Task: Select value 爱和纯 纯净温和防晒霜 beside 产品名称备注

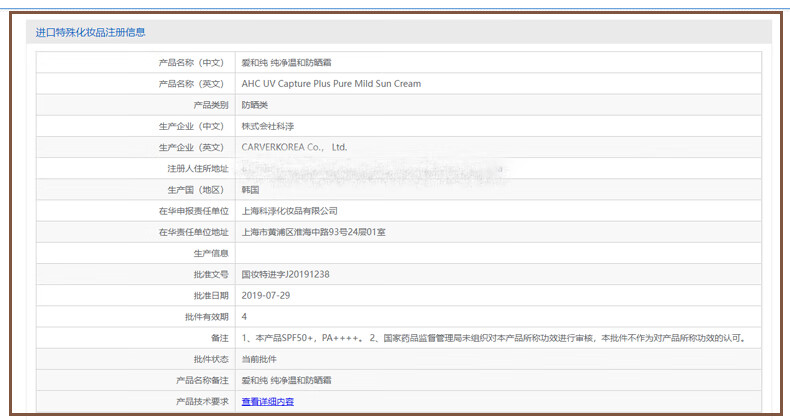Action: tap(286, 380)
